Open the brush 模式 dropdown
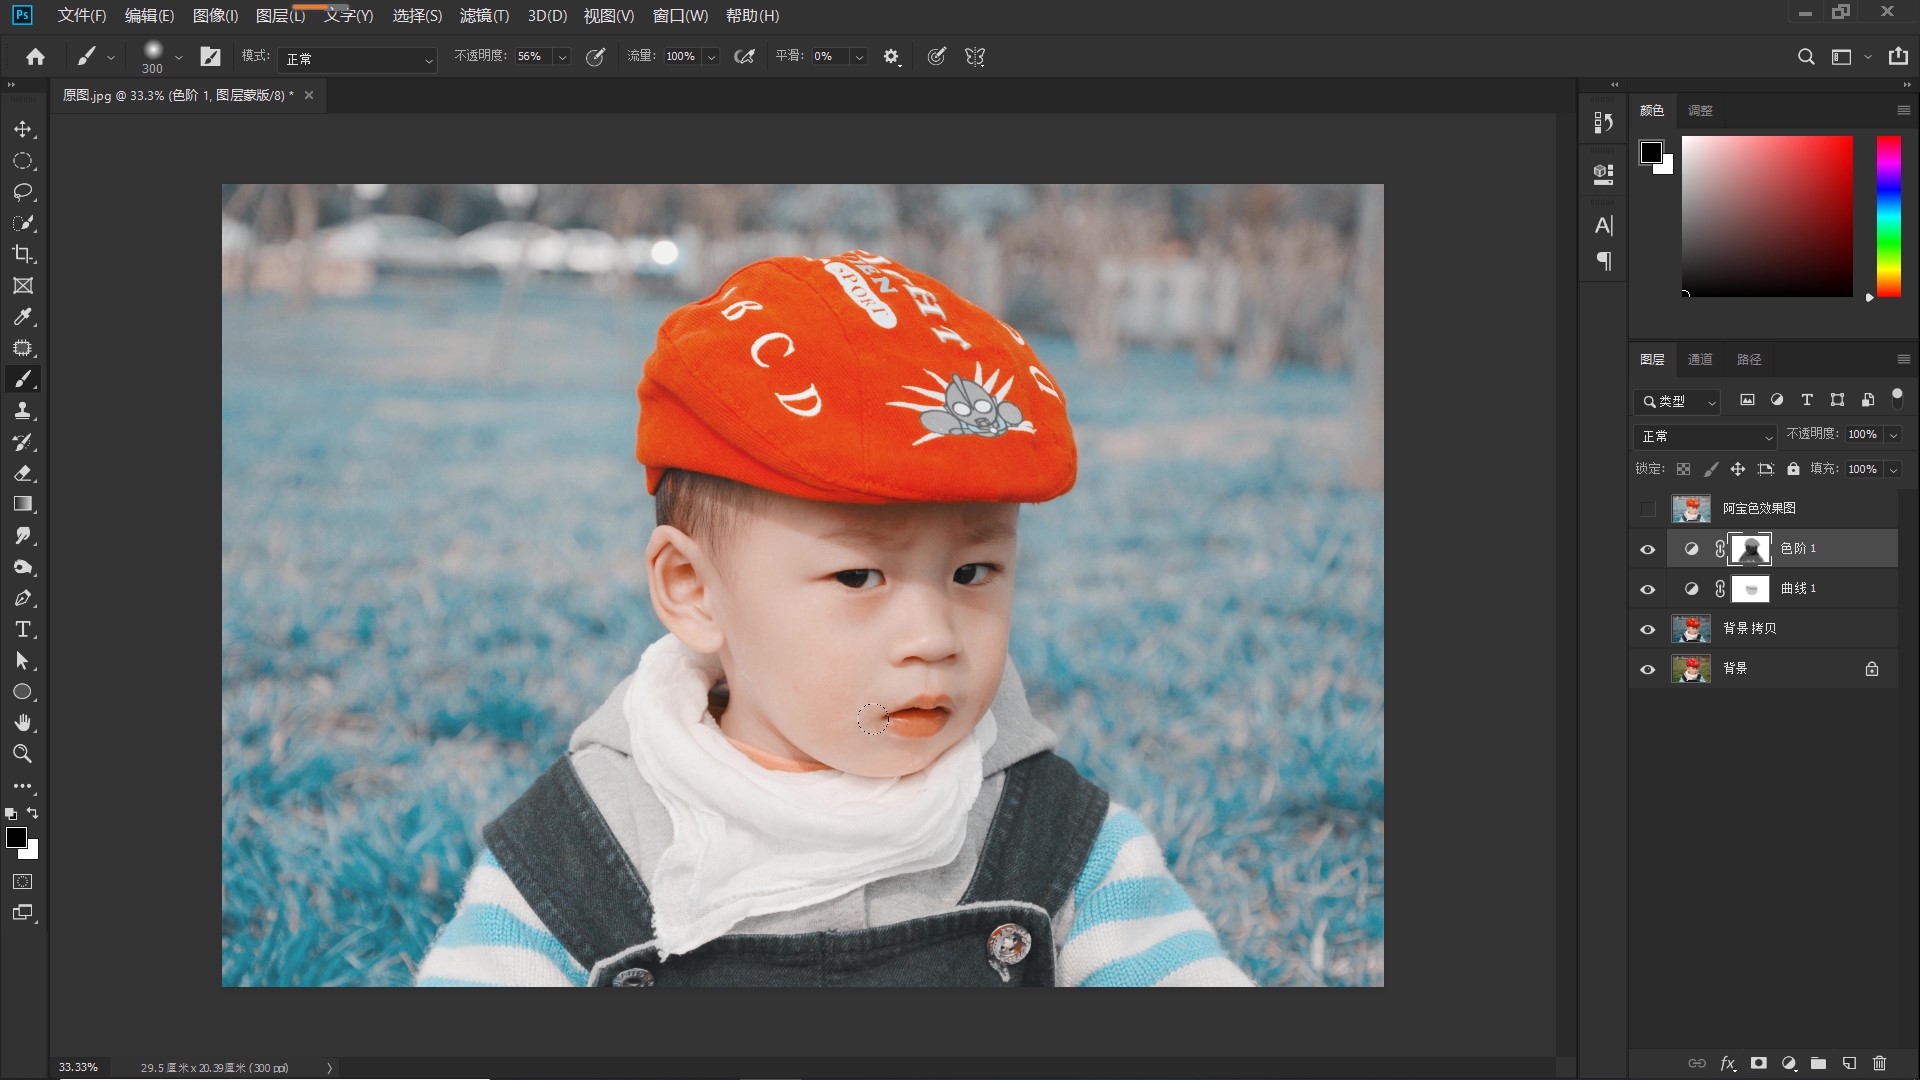1920x1080 pixels. click(x=357, y=59)
